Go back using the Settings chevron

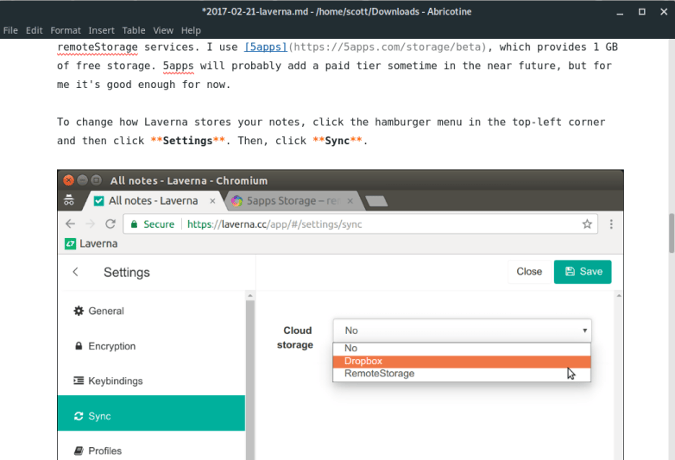click(76, 272)
